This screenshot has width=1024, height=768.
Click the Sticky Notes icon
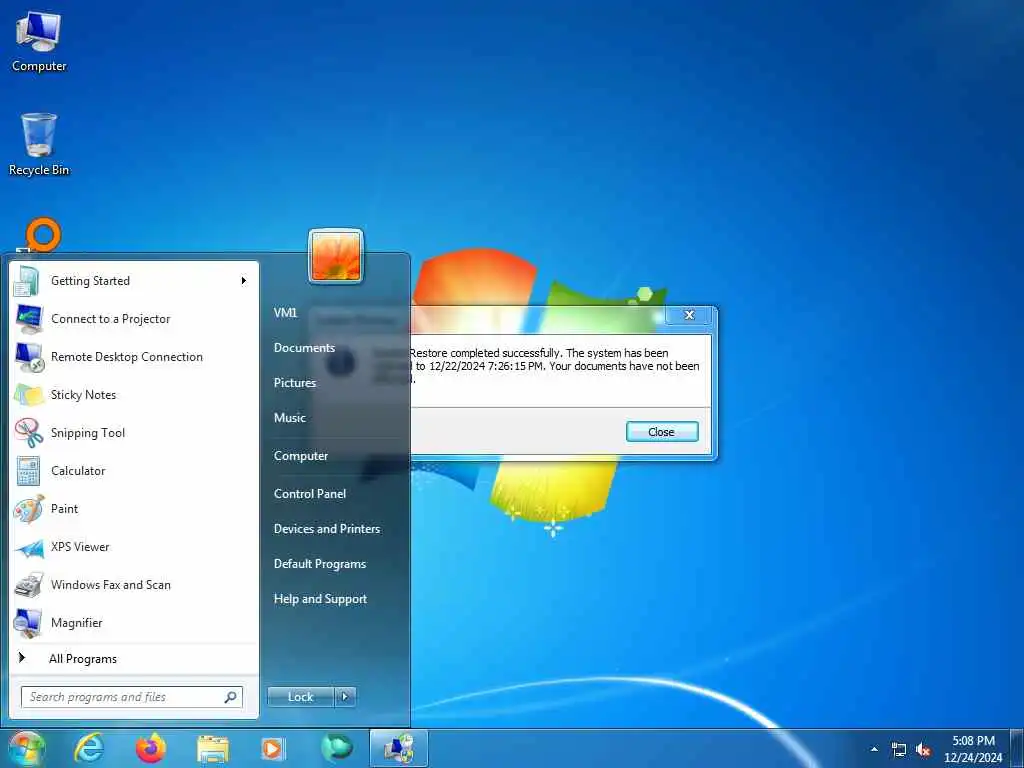click(x=29, y=394)
